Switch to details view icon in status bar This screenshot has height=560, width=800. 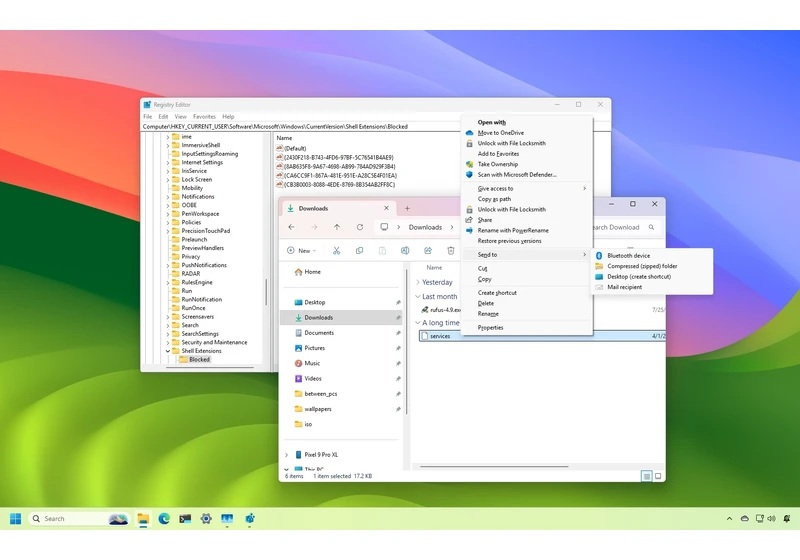point(646,476)
